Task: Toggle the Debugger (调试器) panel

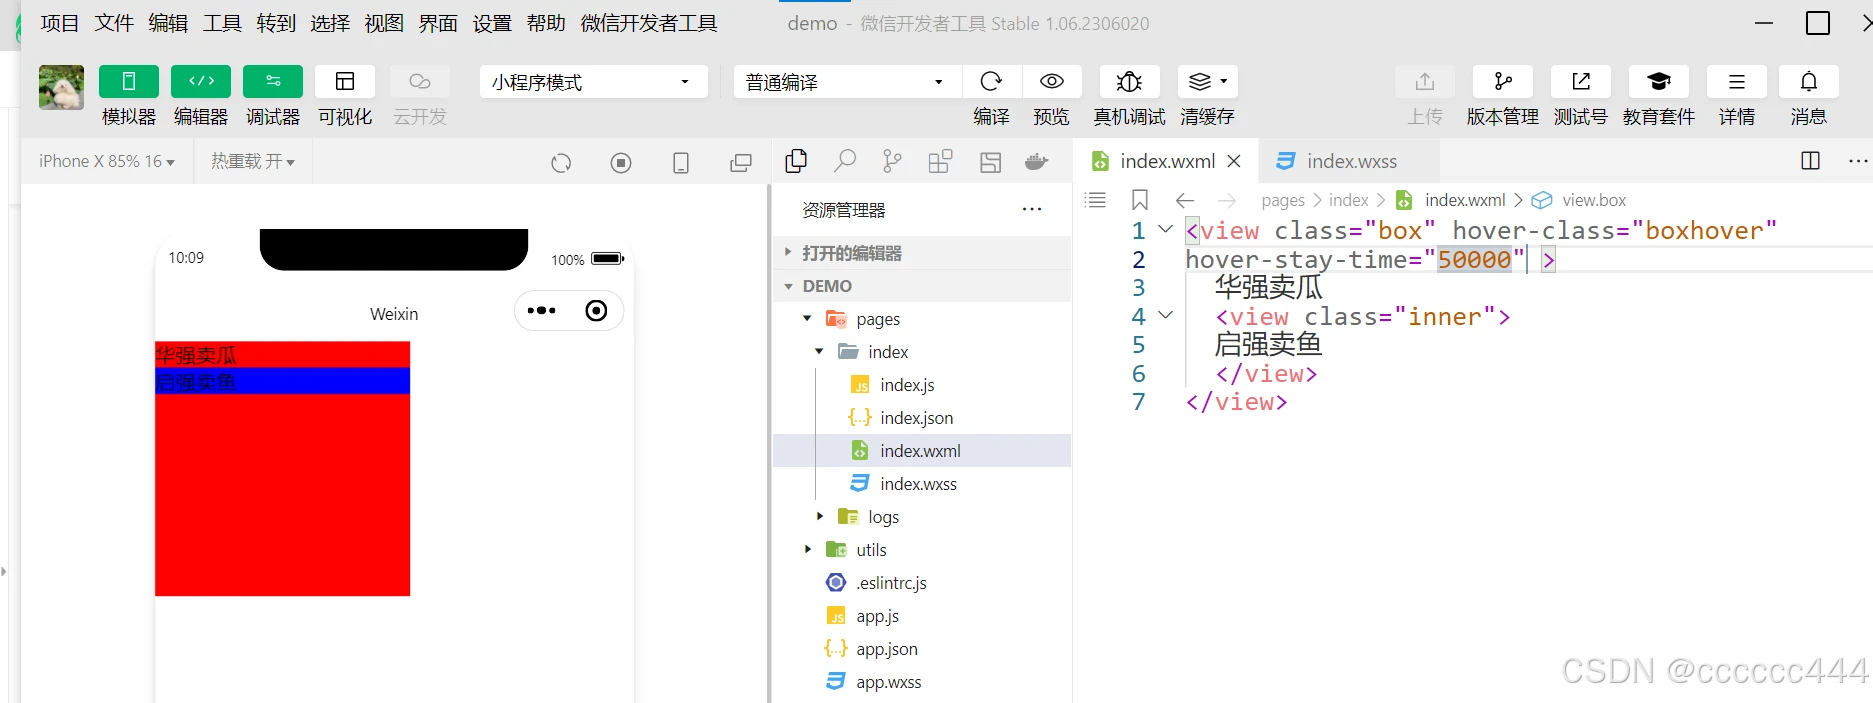Action: coord(273,82)
